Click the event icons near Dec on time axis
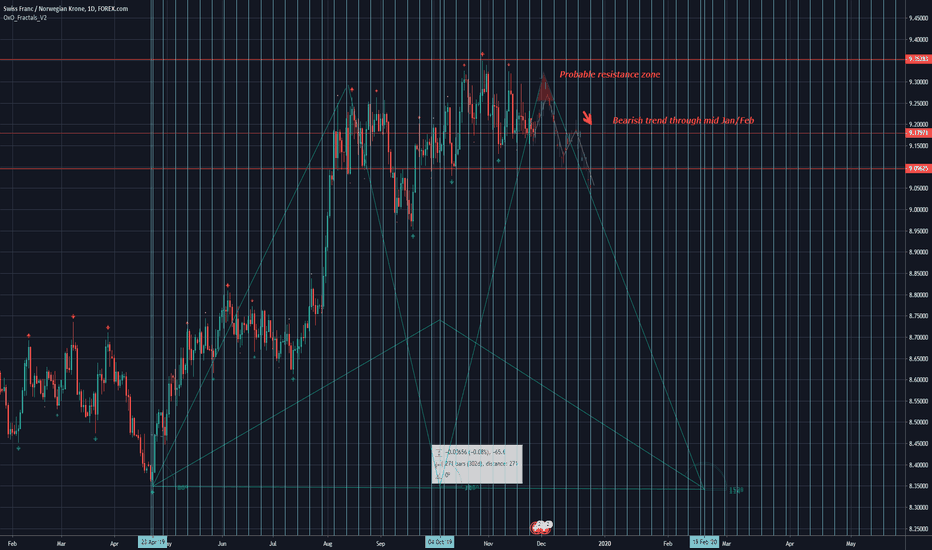Image resolution: width=932 pixels, height=550 pixels. pyautogui.click(x=542, y=526)
